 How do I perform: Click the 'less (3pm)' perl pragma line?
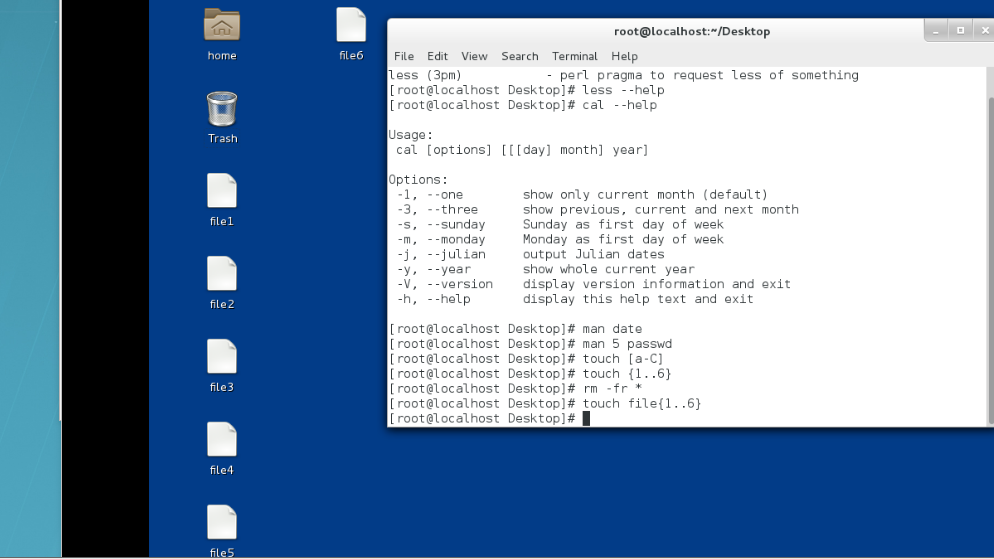[x=624, y=75]
